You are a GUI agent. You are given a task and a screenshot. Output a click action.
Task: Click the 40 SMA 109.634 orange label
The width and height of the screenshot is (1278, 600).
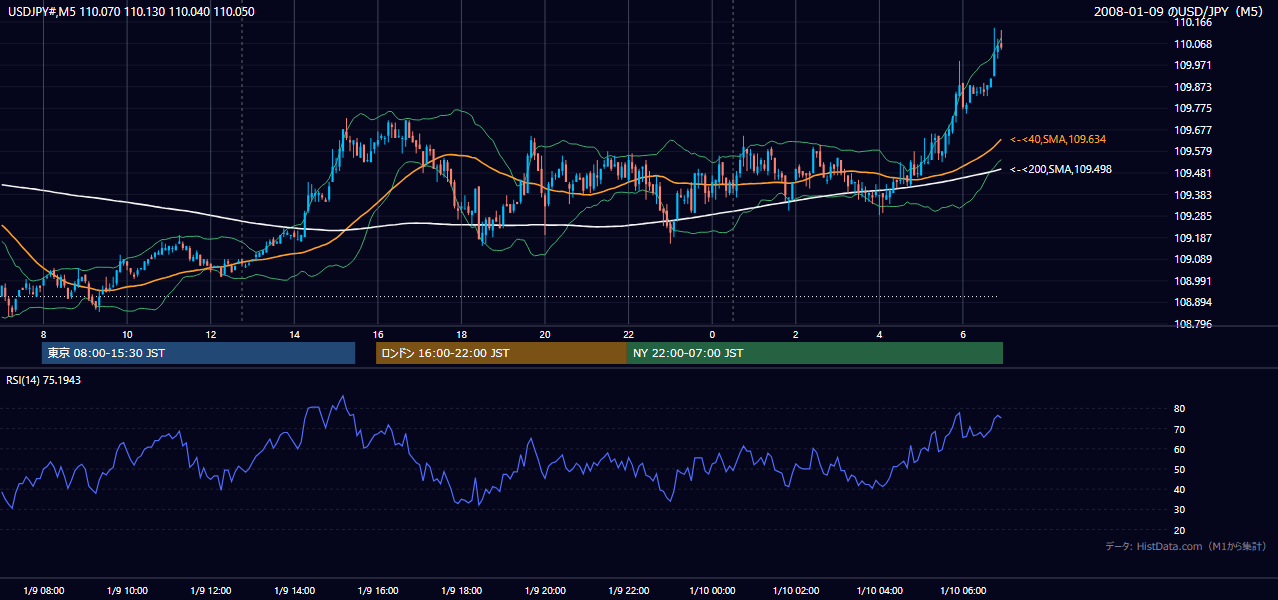click(x=1058, y=139)
